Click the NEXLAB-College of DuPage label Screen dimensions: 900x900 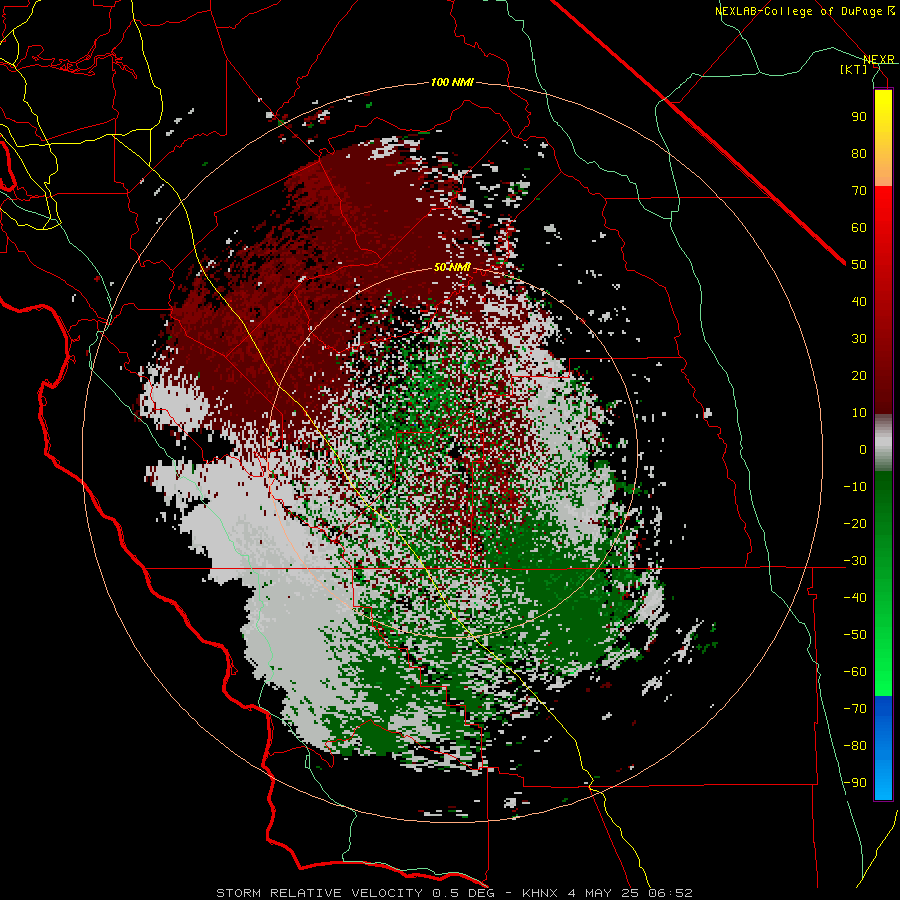pyautogui.click(x=804, y=11)
